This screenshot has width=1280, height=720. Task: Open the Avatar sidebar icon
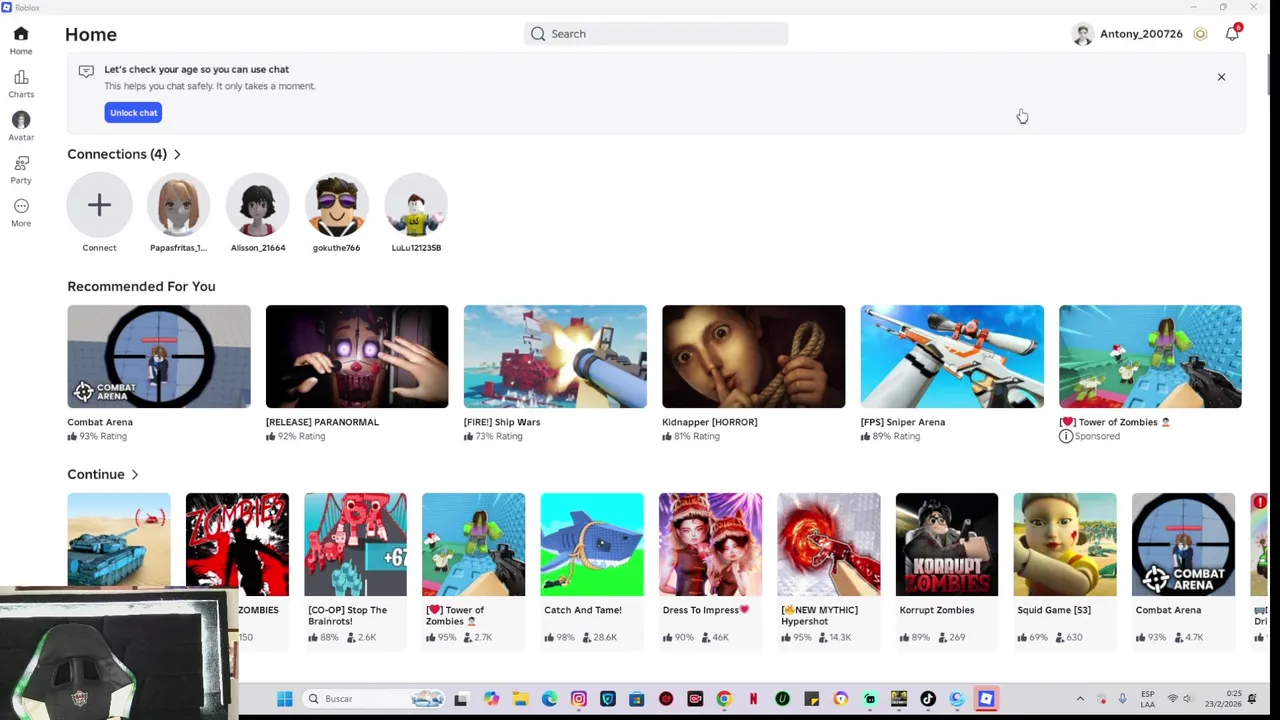[x=21, y=120]
